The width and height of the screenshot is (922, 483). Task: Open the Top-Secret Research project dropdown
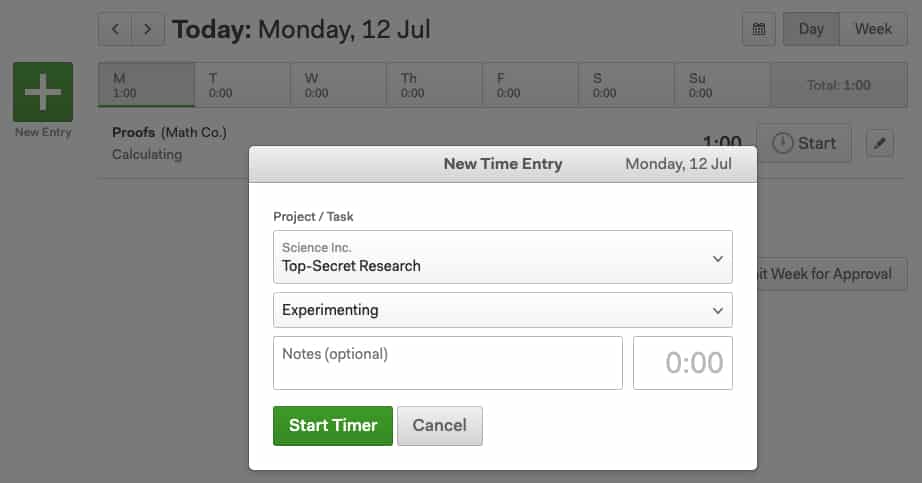point(503,257)
